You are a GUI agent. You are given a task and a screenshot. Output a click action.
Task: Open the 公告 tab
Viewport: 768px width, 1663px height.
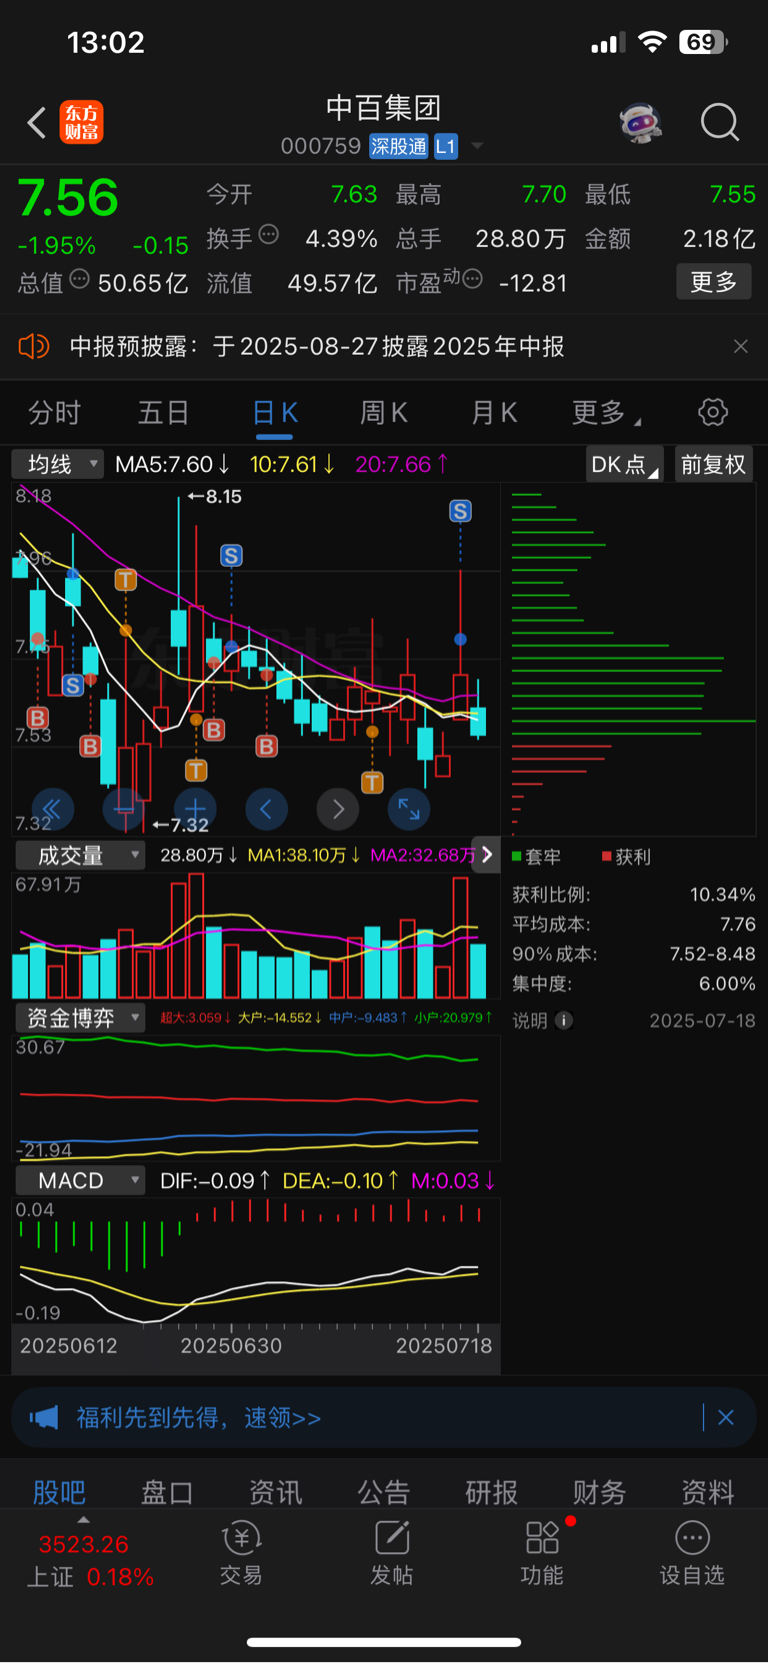click(x=384, y=1492)
